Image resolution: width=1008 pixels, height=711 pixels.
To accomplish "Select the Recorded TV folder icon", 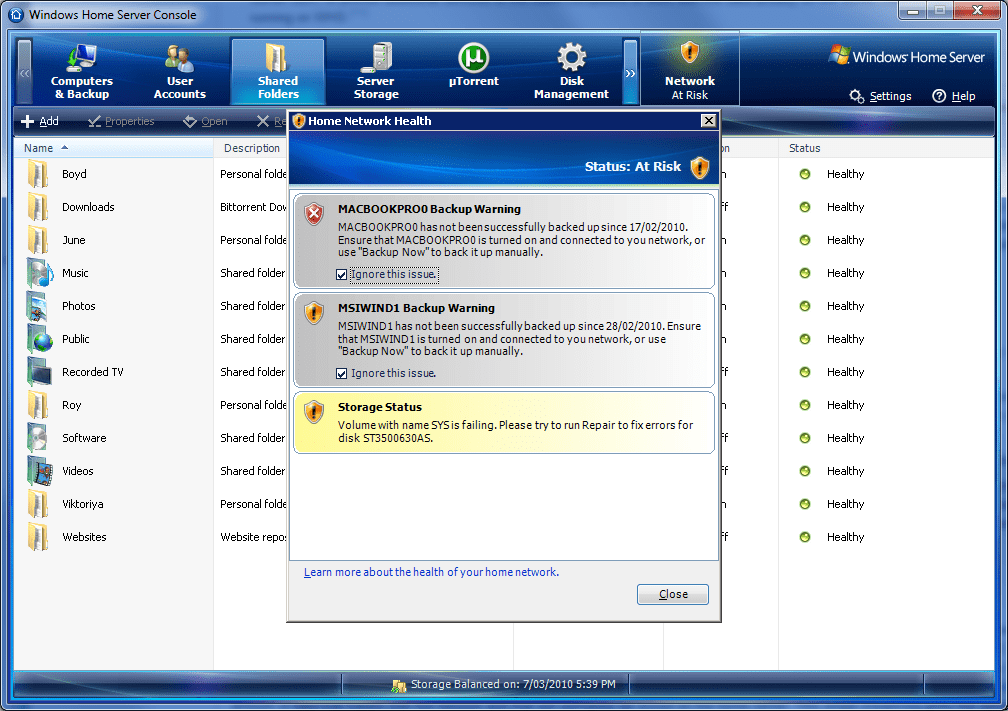I will pos(39,372).
